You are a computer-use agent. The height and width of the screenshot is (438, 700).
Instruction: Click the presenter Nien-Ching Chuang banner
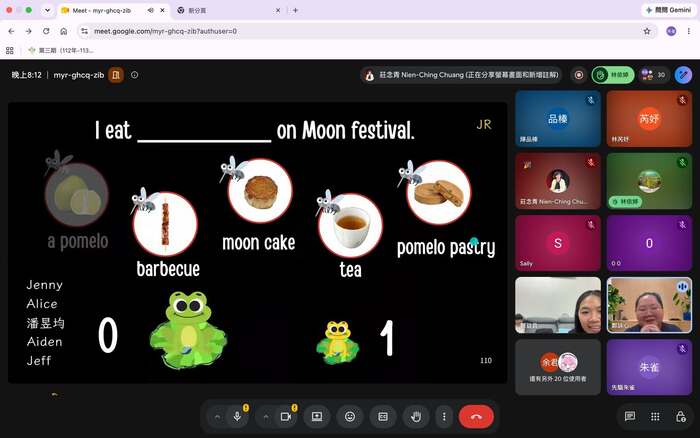click(461, 75)
